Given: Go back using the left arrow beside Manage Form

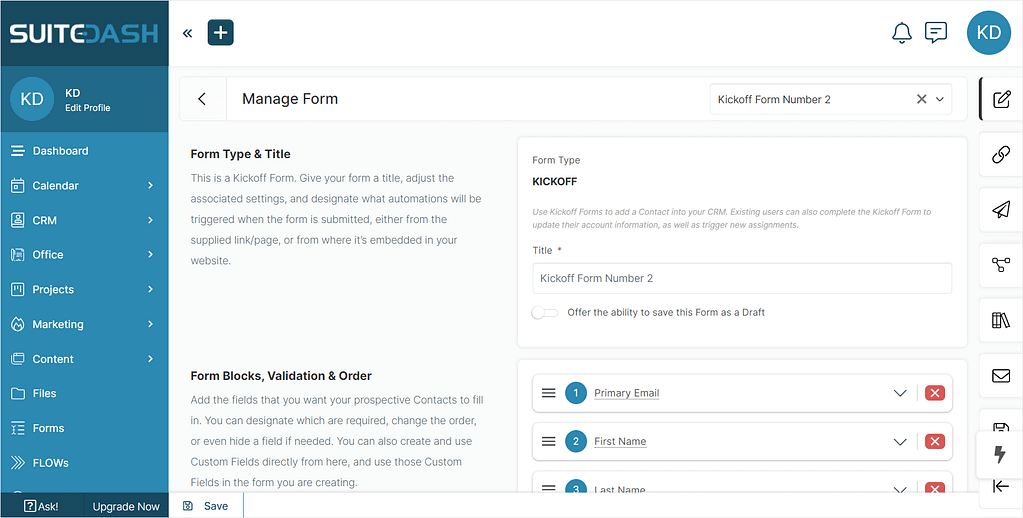Looking at the screenshot, I should pos(202,99).
